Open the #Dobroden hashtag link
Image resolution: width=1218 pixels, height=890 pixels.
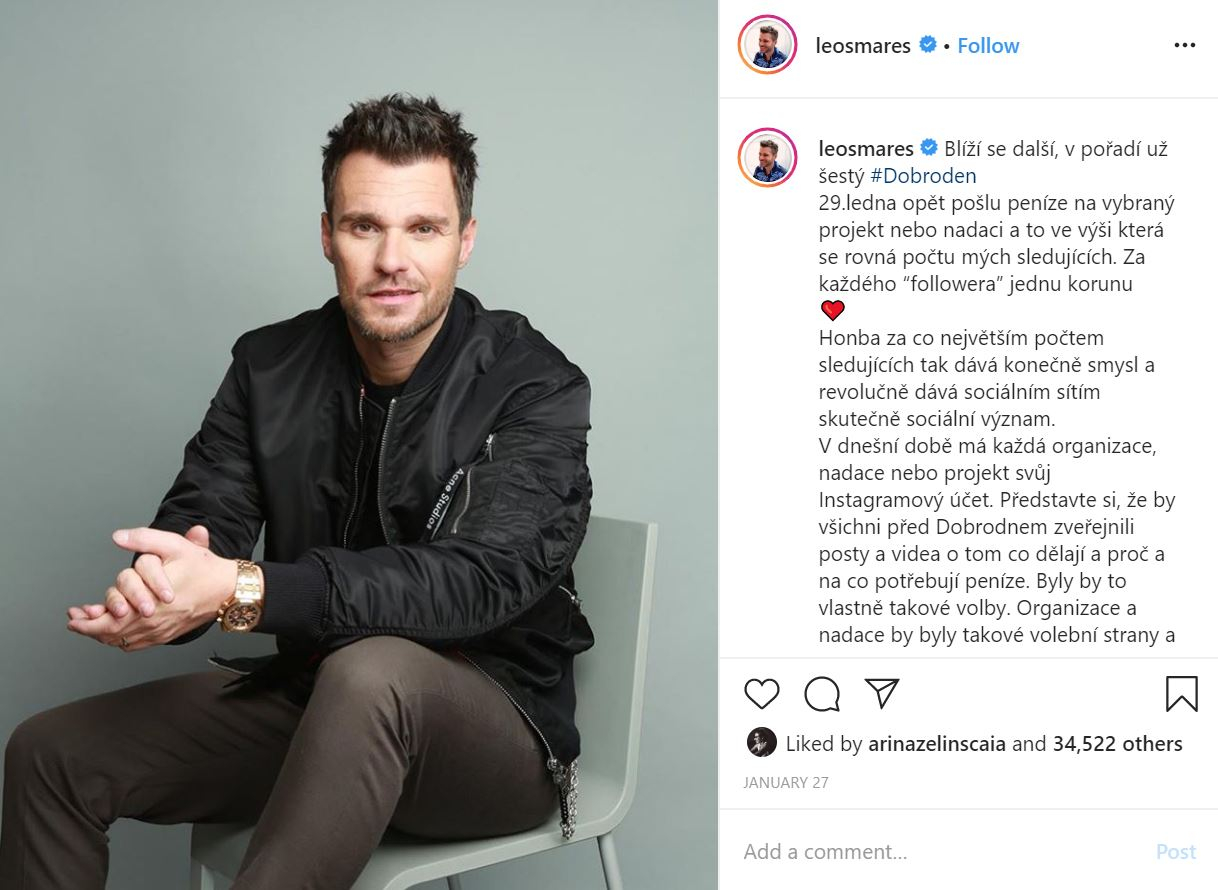[x=923, y=176]
